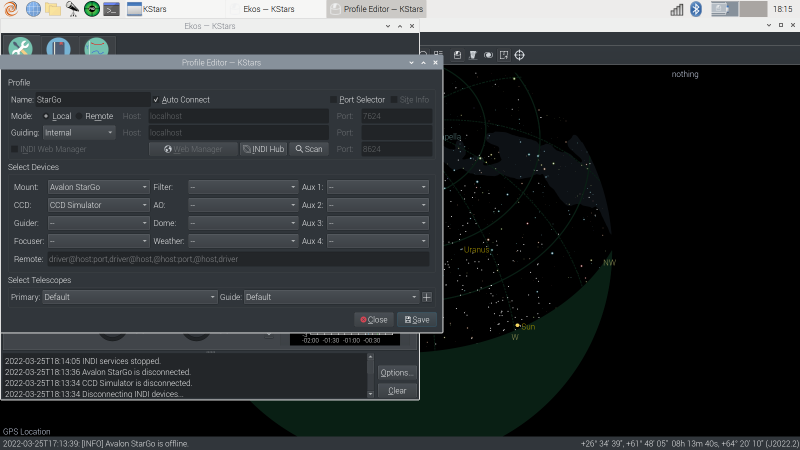
Task: Expand the Filter device dropdown
Action: [x=243, y=187]
